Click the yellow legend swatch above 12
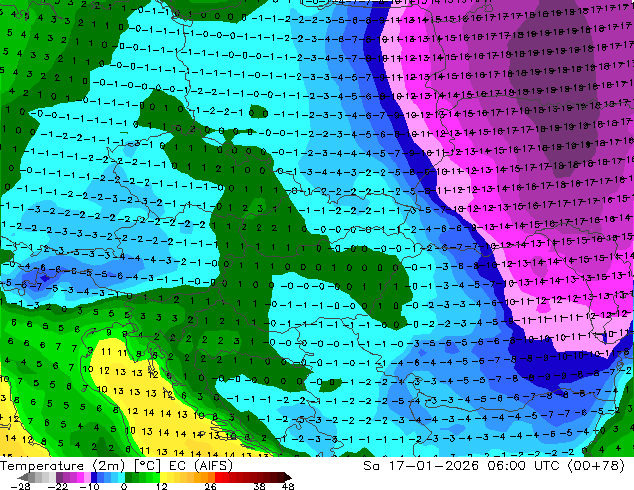 [x=164, y=477]
